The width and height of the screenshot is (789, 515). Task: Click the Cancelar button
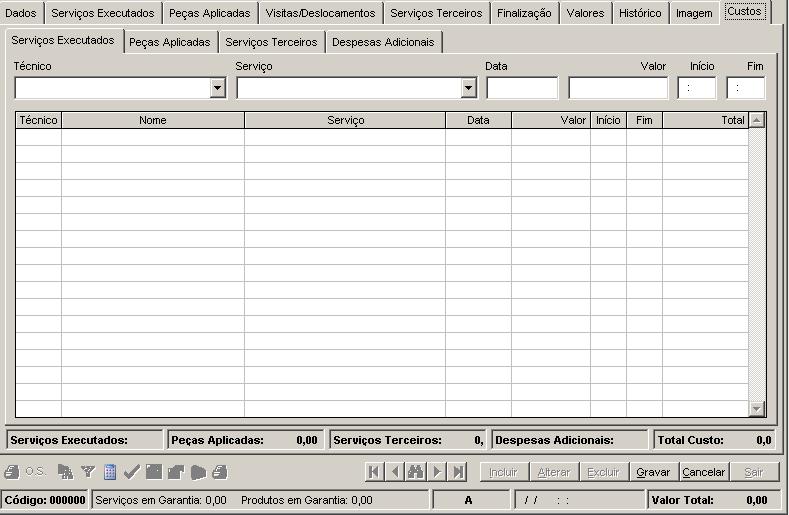click(x=703, y=472)
